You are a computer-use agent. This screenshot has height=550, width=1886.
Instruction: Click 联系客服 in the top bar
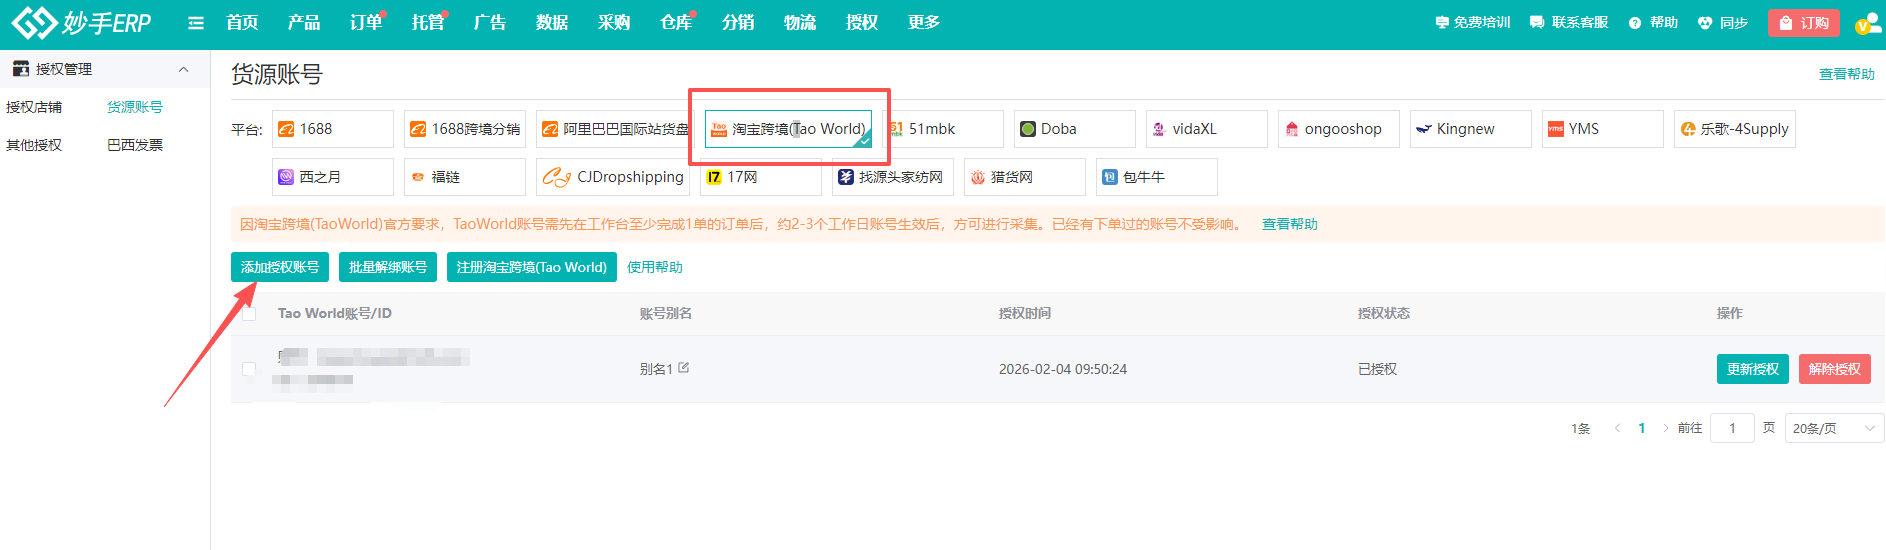coord(1569,22)
